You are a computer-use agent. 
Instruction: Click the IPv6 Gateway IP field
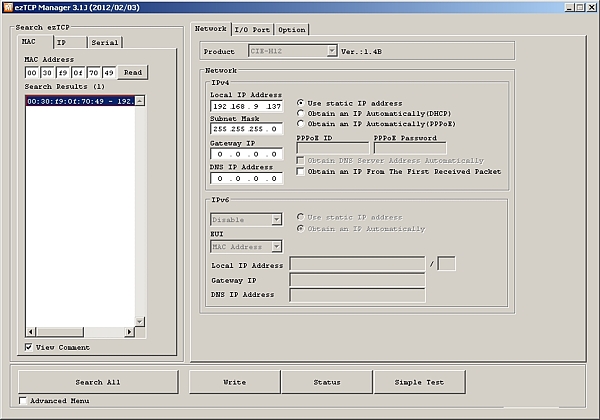(357, 280)
